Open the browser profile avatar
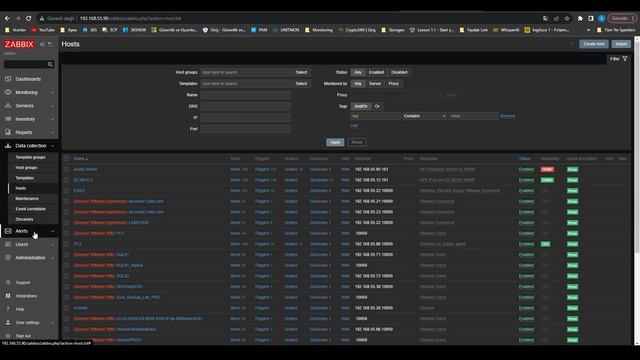 coord(602,18)
